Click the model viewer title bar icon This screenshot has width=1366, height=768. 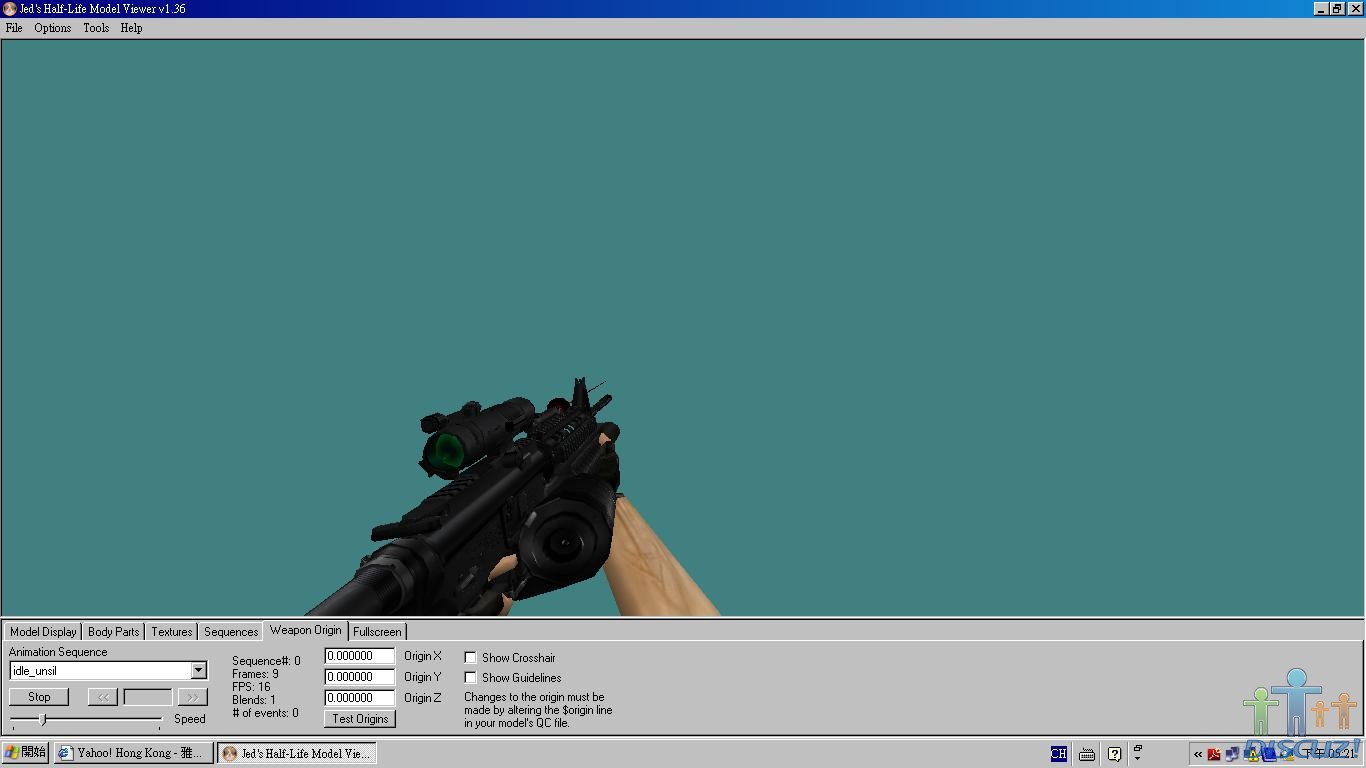pyautogui.click(x=10, y=9)
